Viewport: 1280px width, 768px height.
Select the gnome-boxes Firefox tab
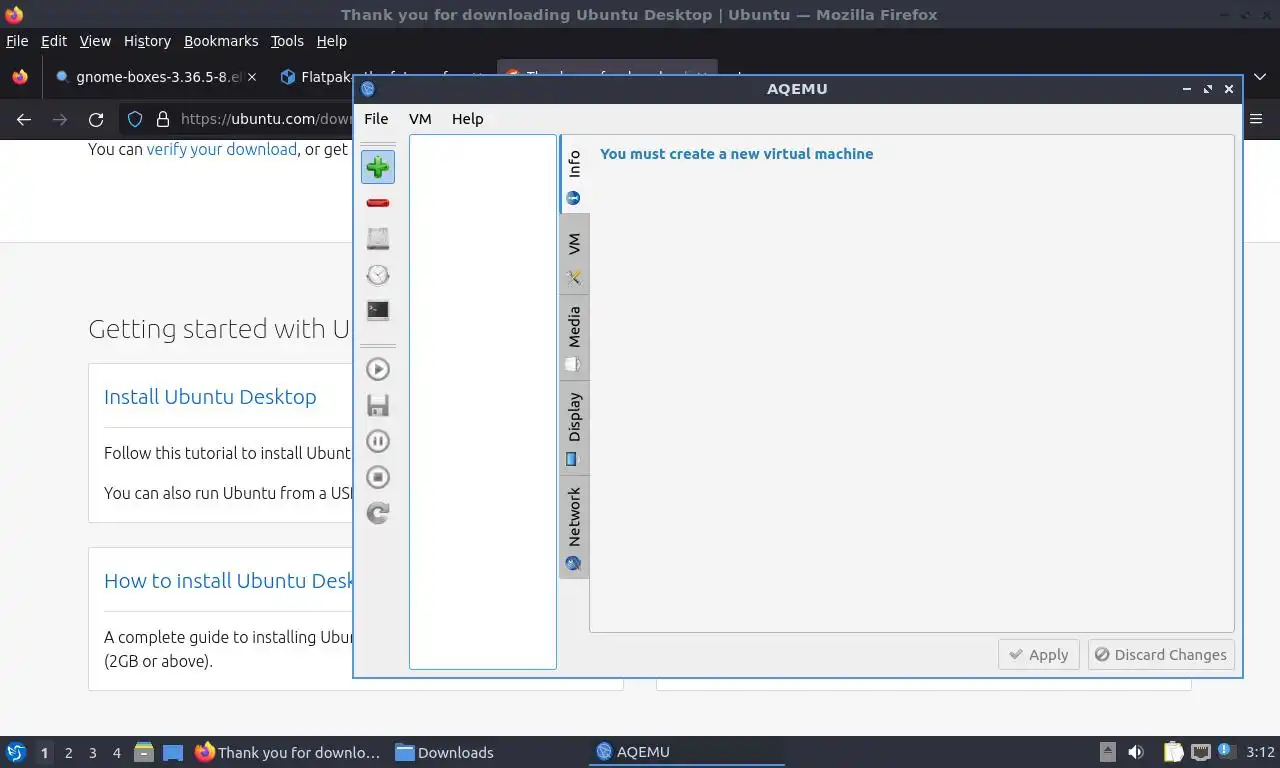coord(155,77)
